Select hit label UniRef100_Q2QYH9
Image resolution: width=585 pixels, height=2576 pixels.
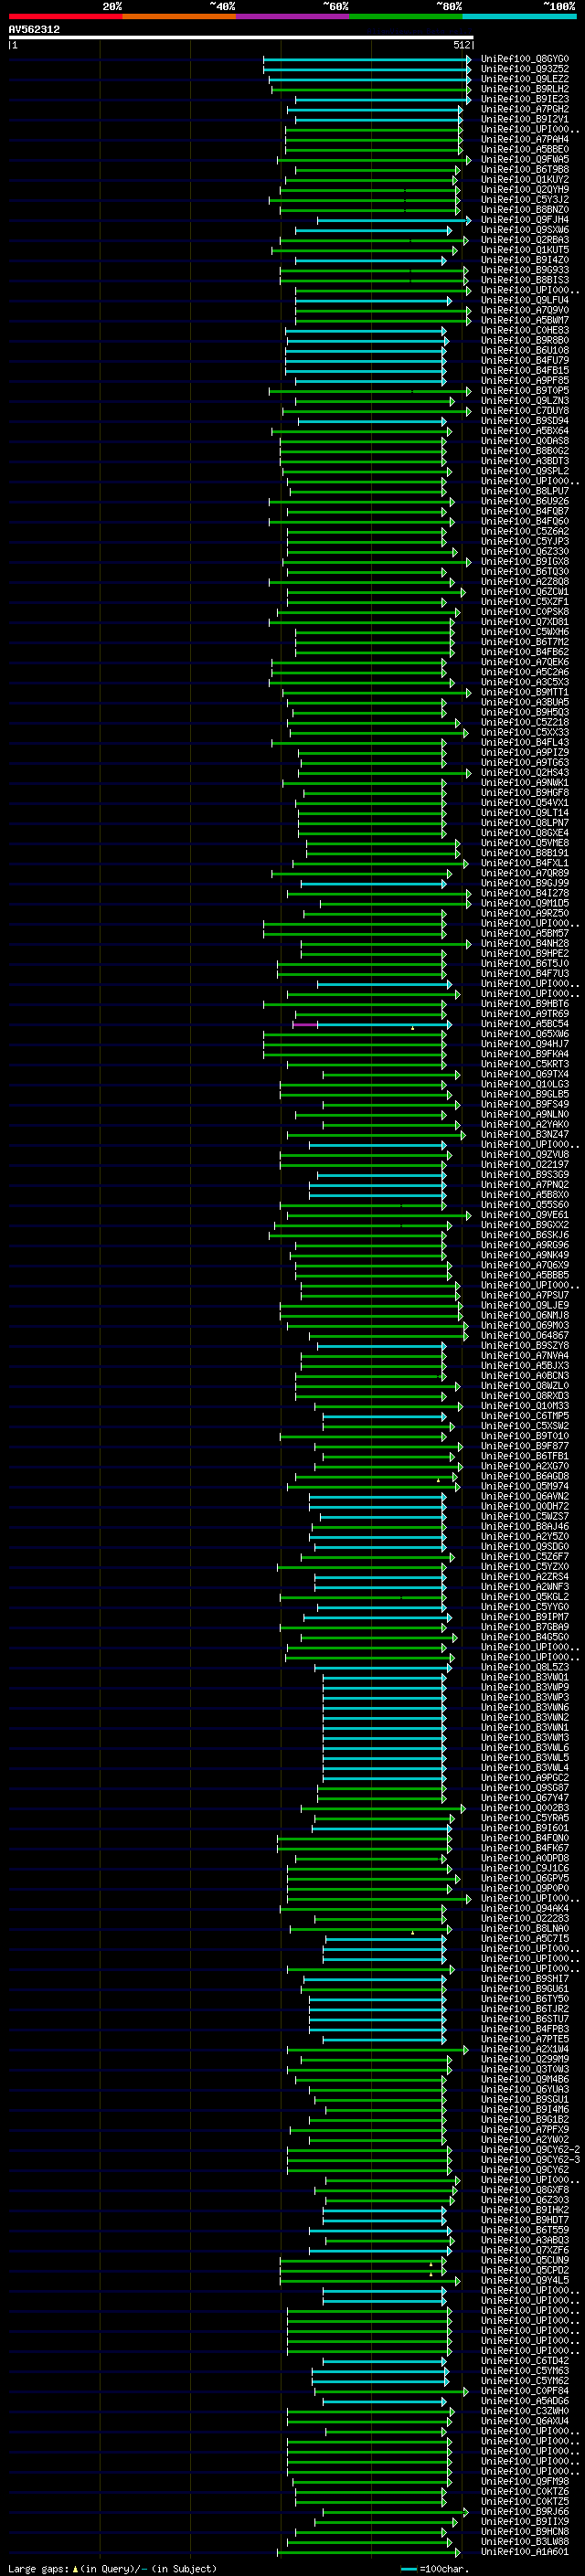[525, 190]
